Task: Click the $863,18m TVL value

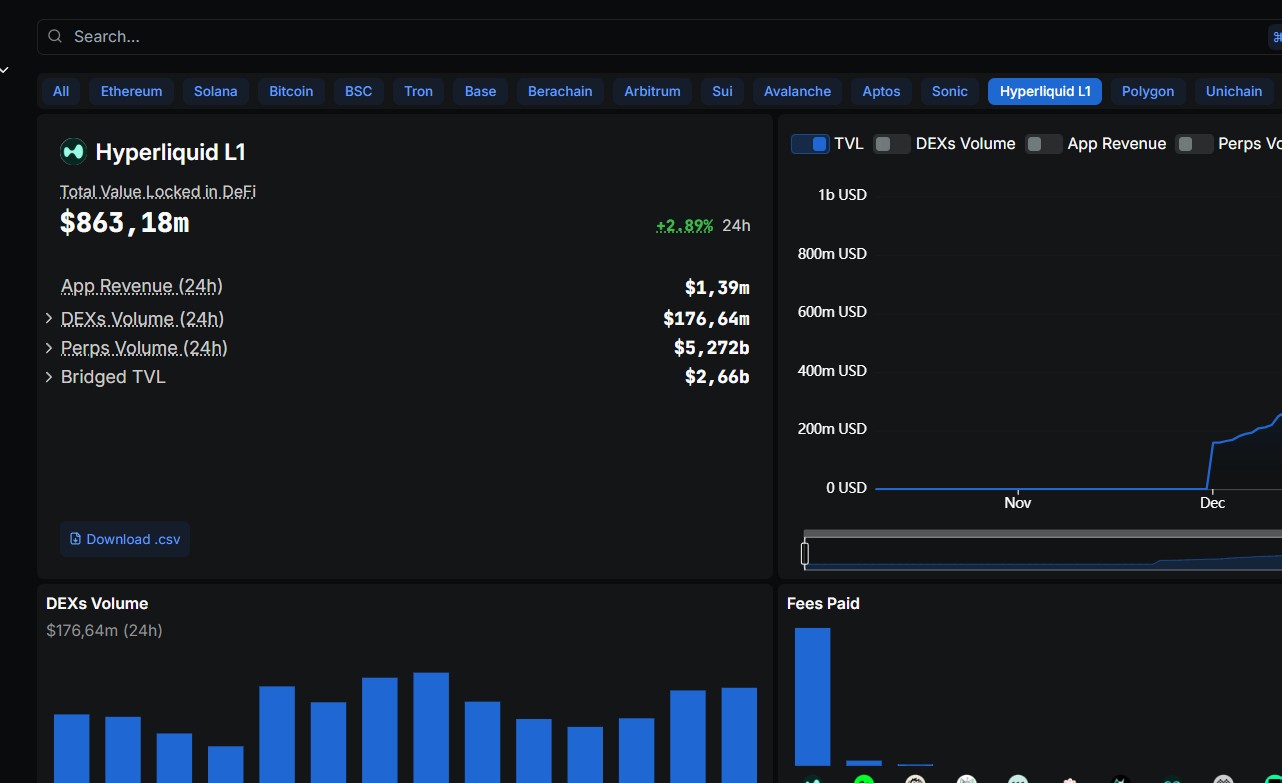Action: [124, 222]
